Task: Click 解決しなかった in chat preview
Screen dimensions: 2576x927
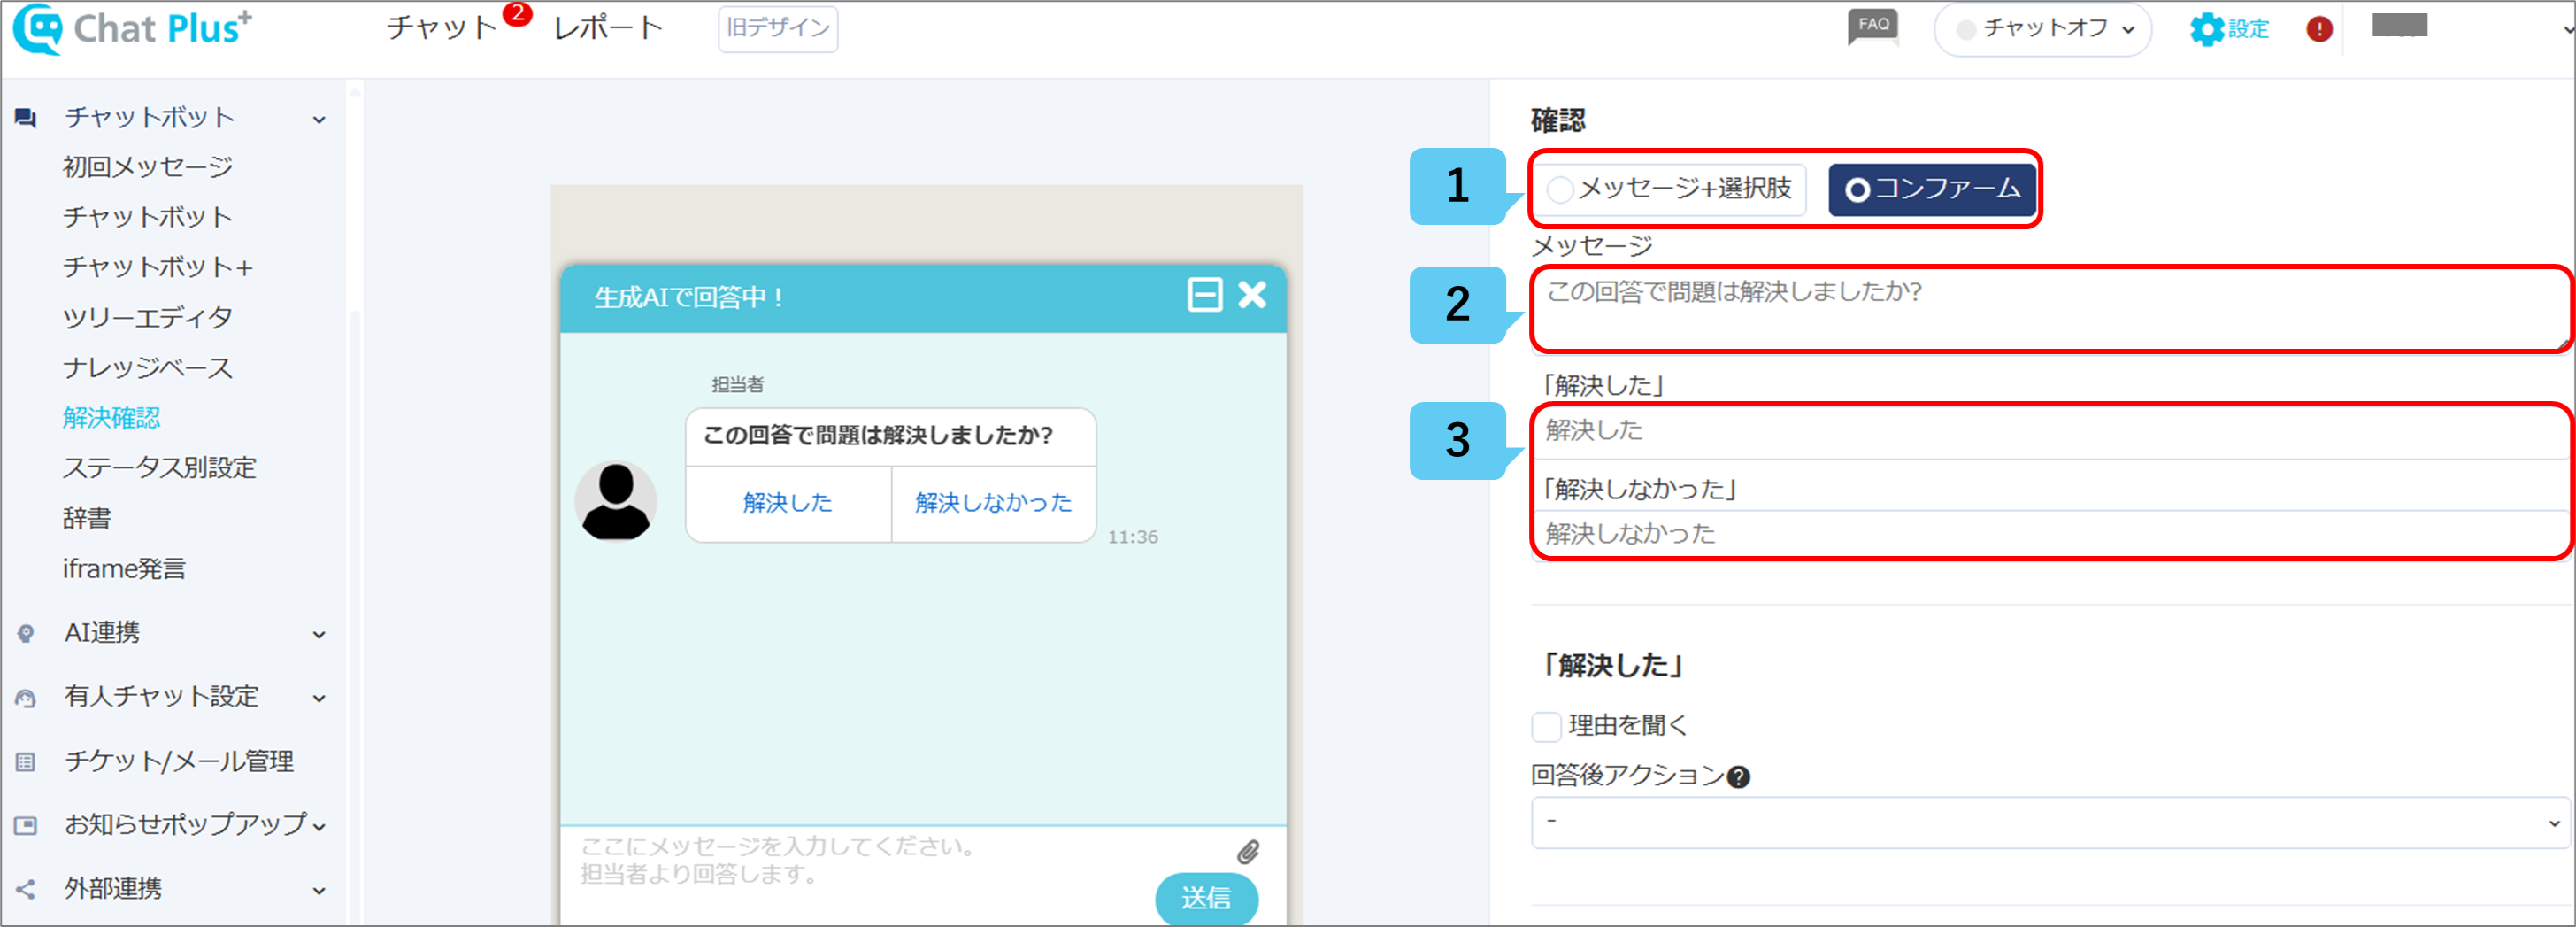Action: coord(993,503)
